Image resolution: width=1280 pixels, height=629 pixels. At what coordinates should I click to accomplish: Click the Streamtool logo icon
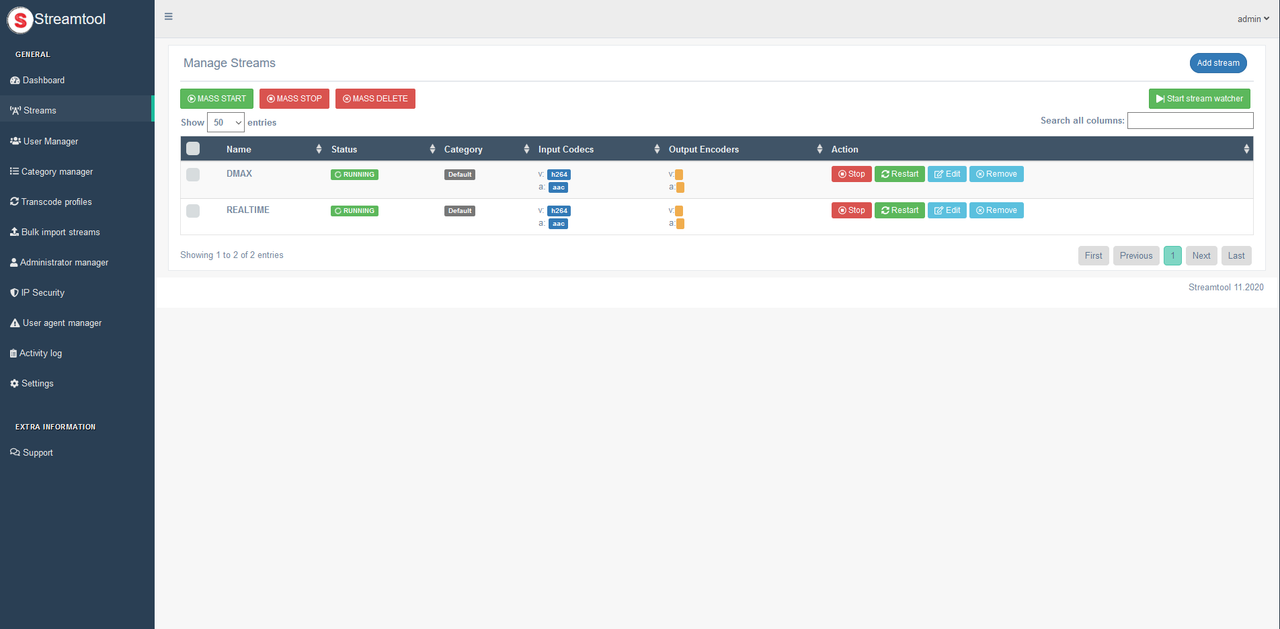tap(20, 19)
